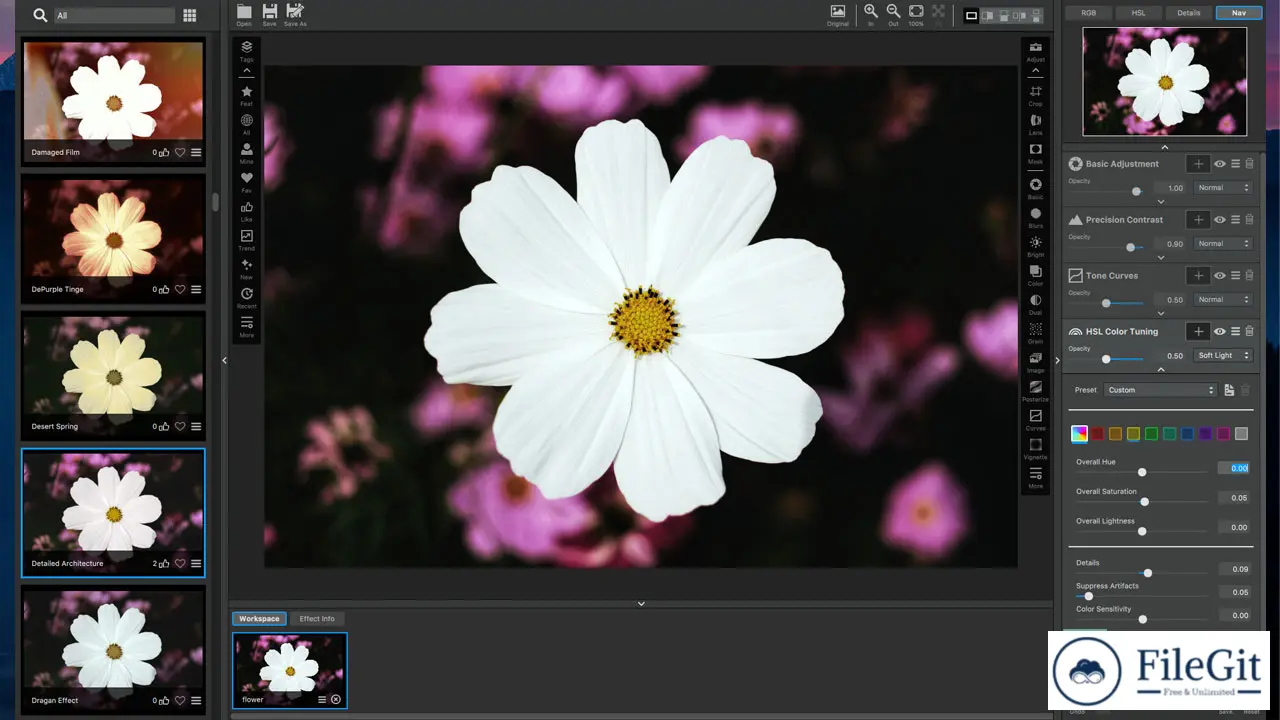Screen dimensions: 1280x720
Task: Open Precision Contrast blend mode dropdown
Action: pyautogui.click(x=1224, y=244)
